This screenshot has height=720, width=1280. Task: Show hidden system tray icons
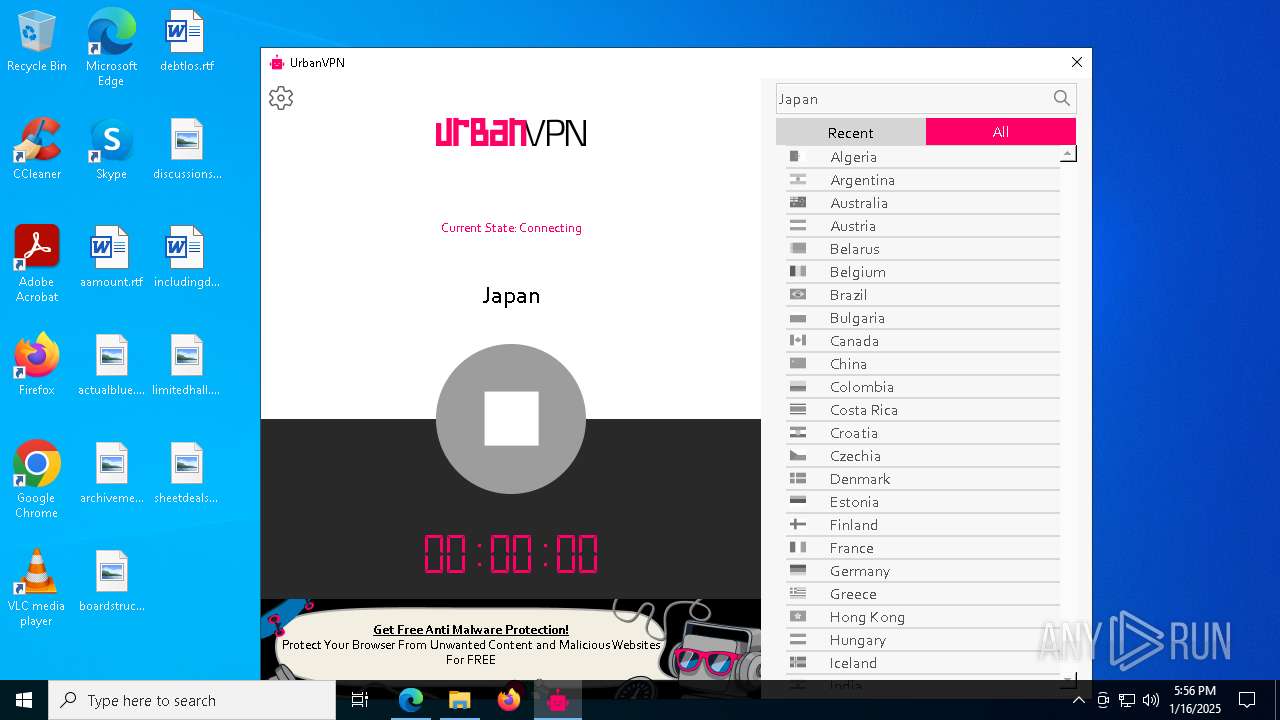pos(1078,700)
